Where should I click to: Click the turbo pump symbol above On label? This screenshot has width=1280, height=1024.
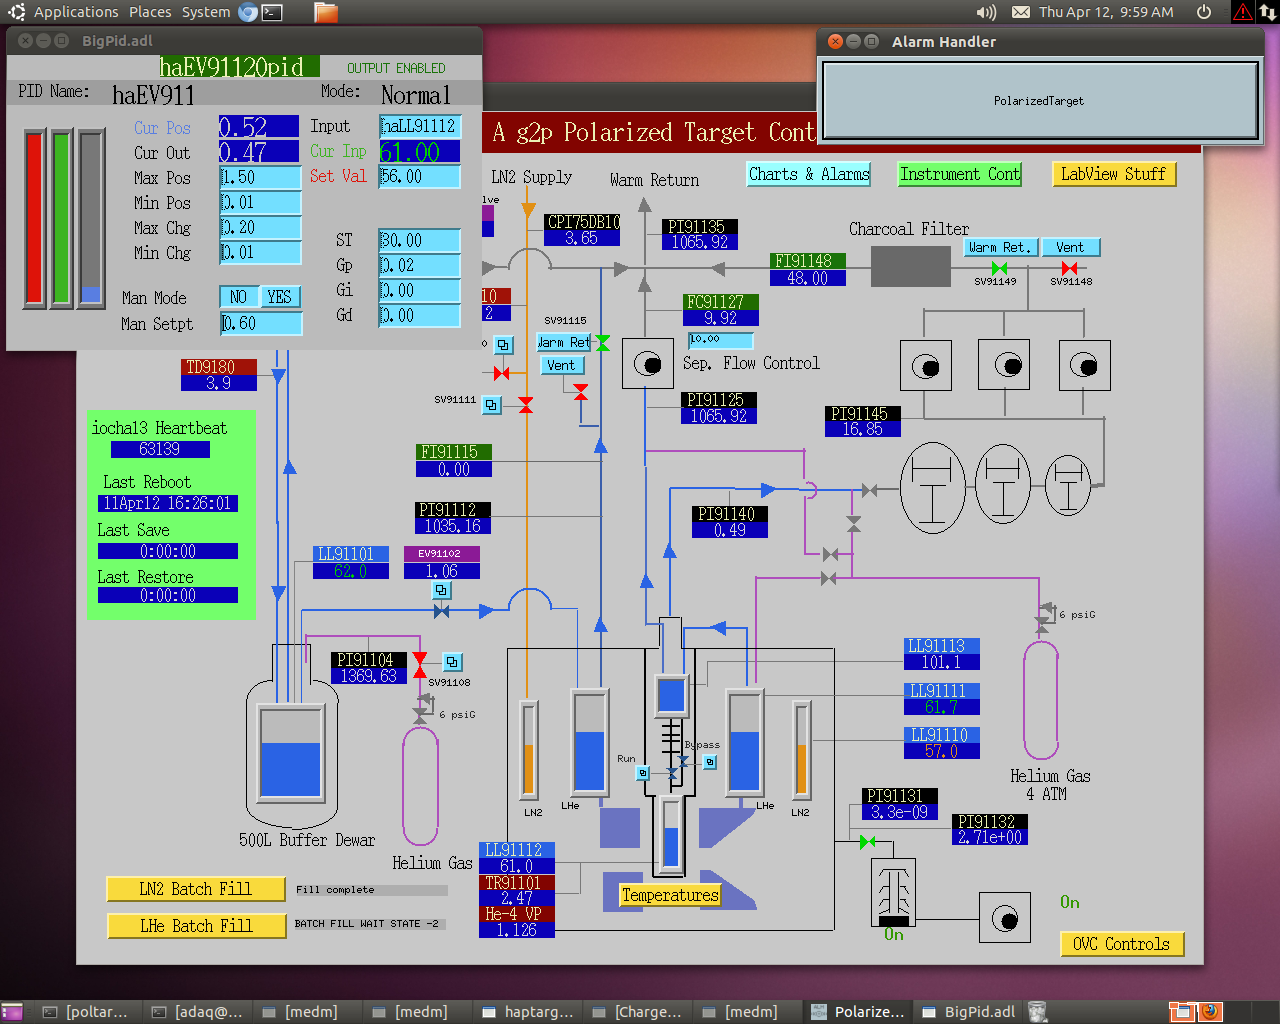pos(893,892)
